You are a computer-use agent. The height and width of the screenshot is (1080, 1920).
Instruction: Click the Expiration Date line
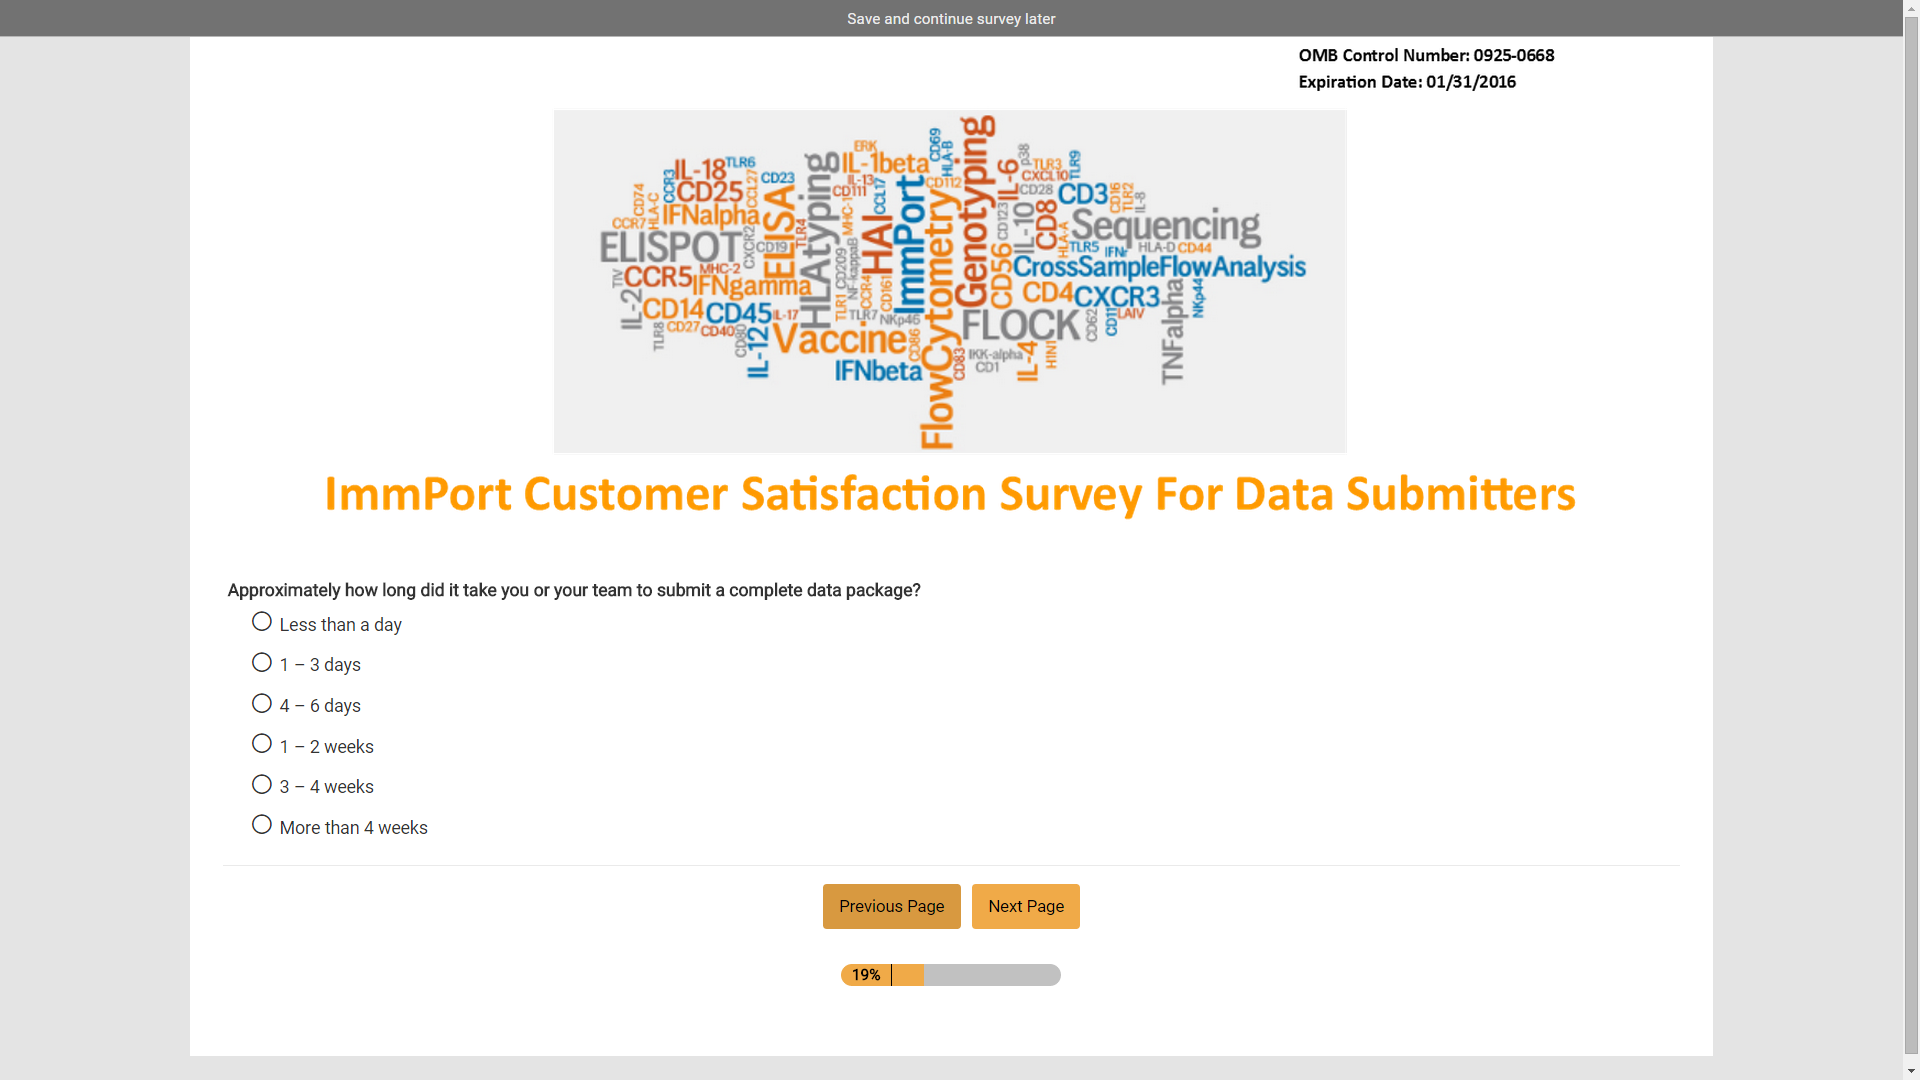1406,82
